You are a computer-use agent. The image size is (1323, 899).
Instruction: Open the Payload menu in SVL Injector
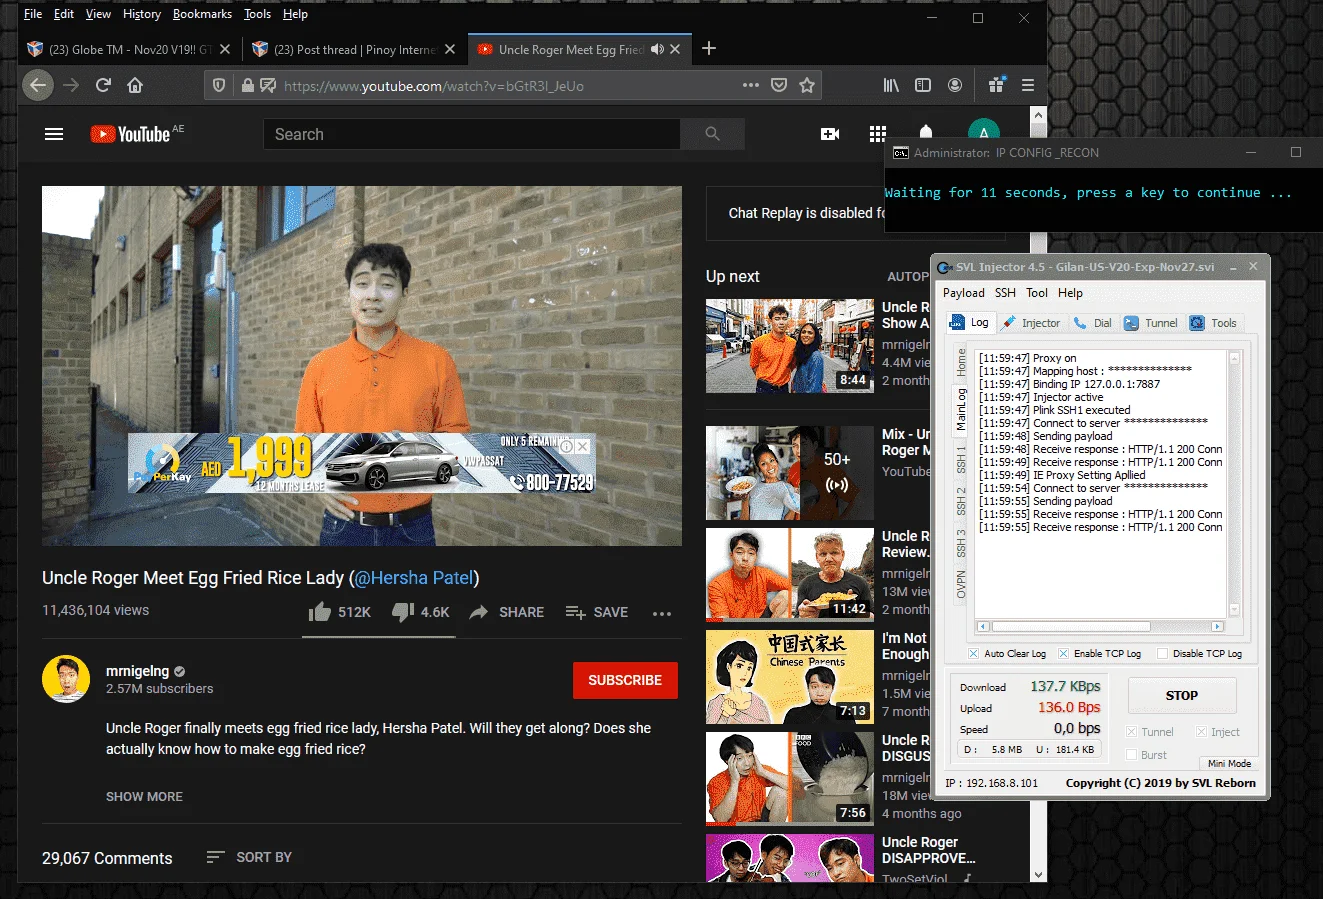[x=963, y=293]
